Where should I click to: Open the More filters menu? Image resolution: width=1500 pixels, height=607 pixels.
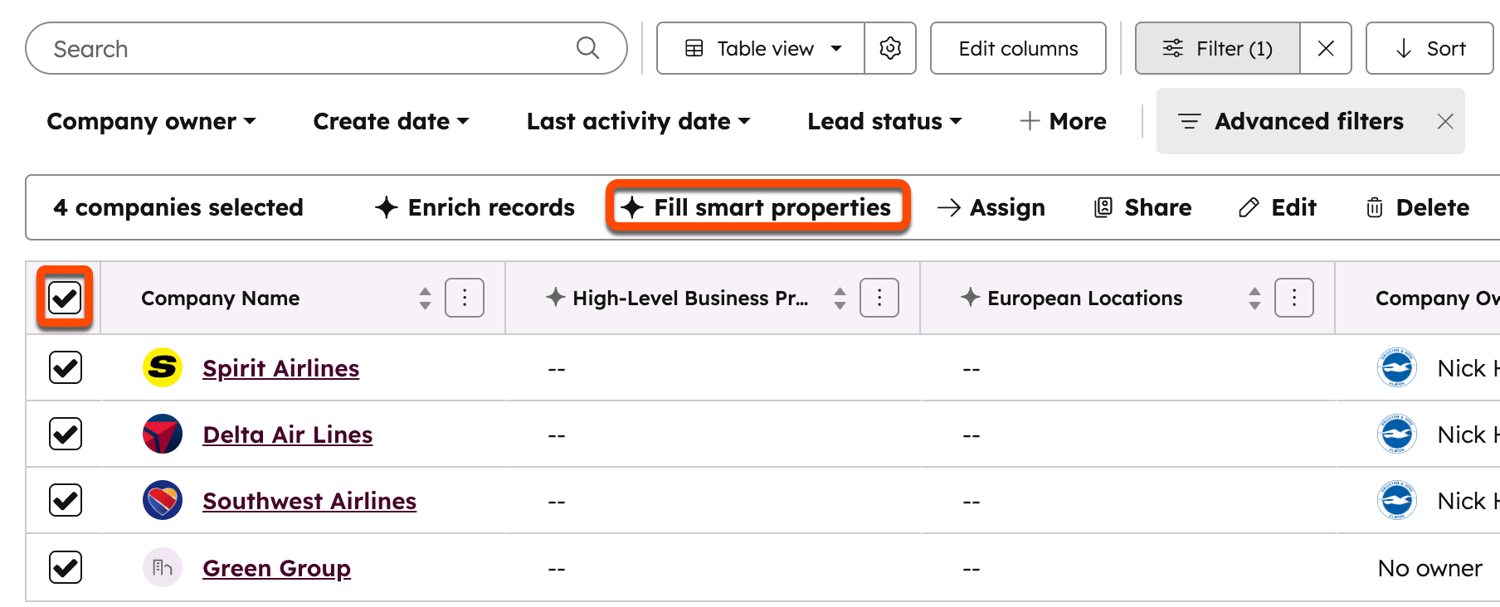(1063, 121)
